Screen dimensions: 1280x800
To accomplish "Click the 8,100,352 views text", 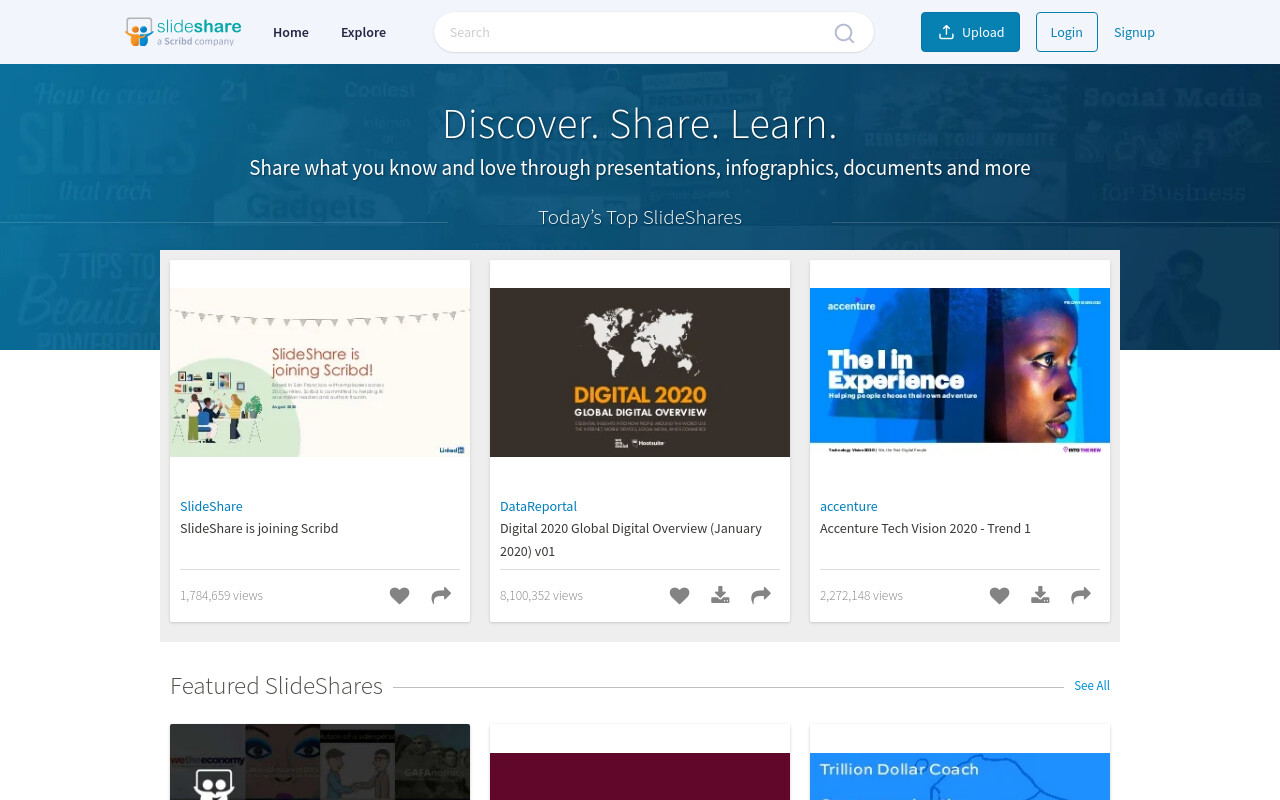I will (541, 595).
